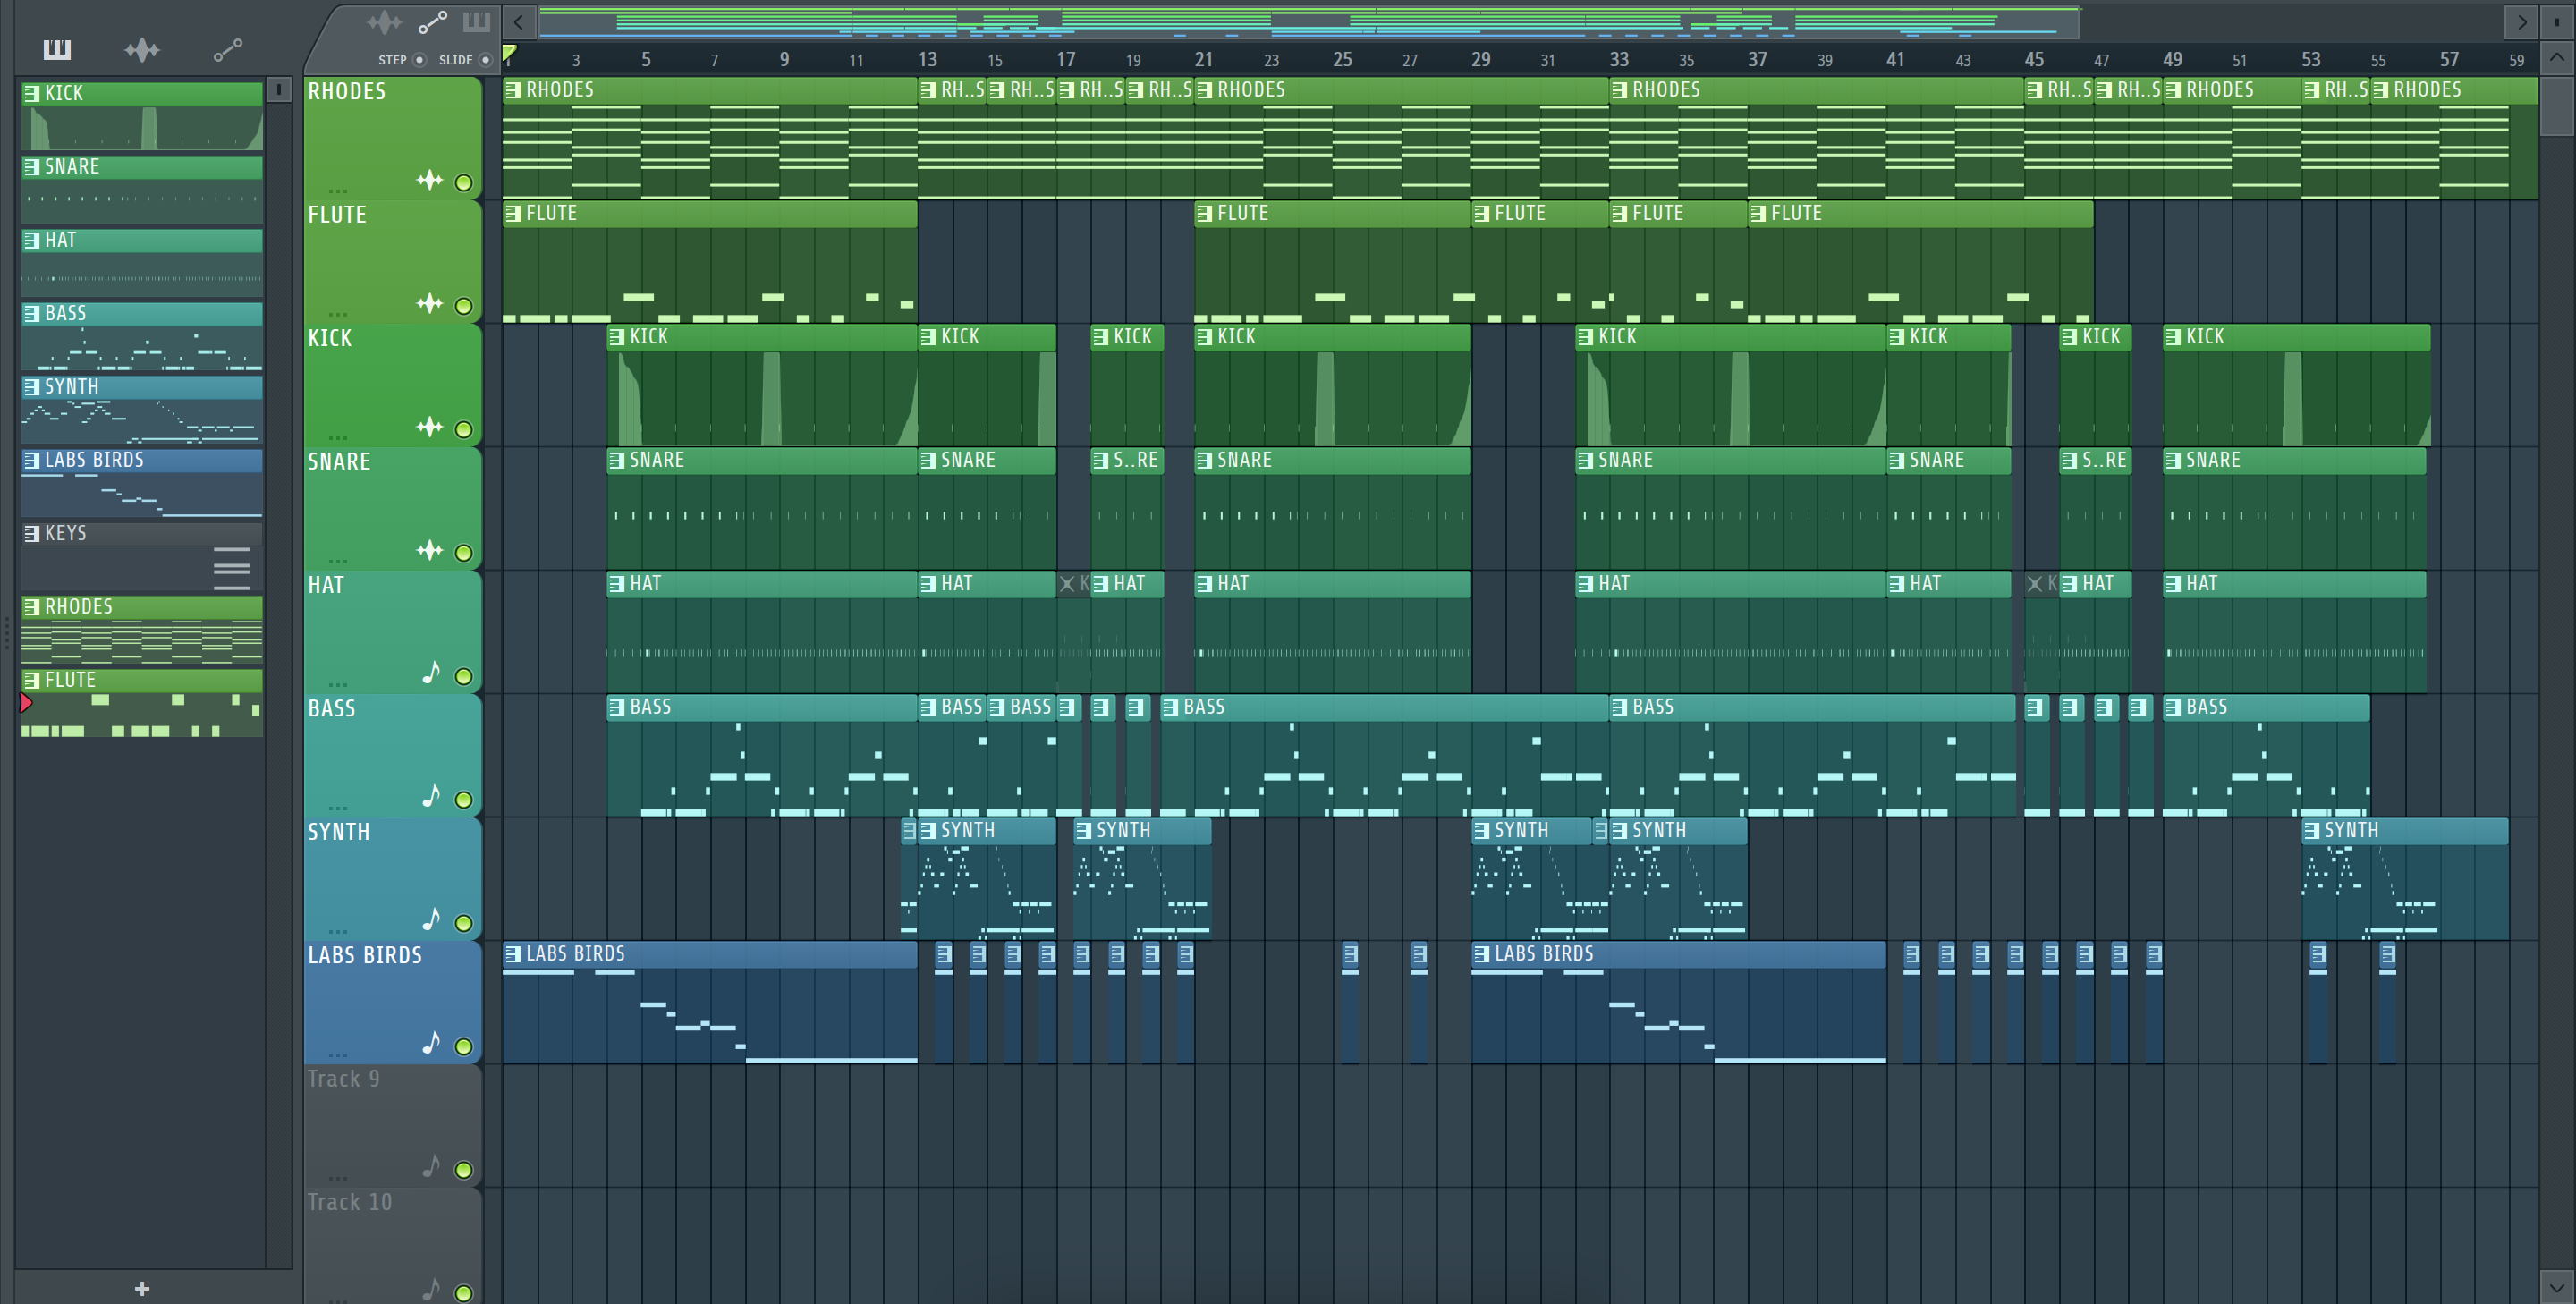
Task: Open the first HAT clip menu icon
Action: coord(617,584)
